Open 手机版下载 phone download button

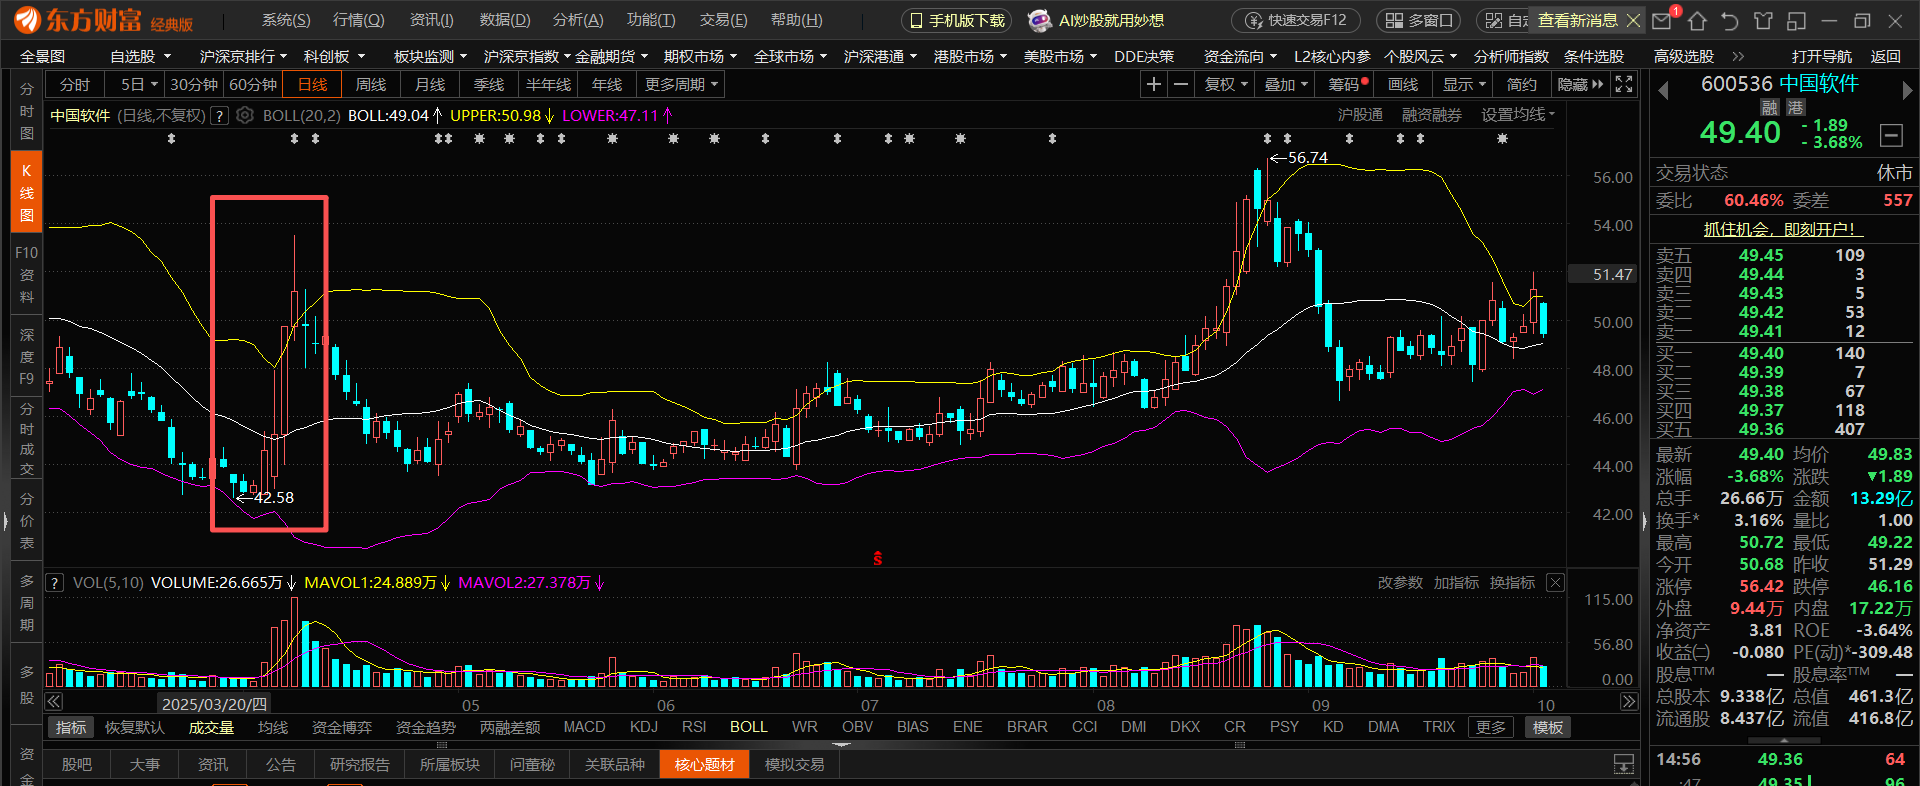[957, 20]
